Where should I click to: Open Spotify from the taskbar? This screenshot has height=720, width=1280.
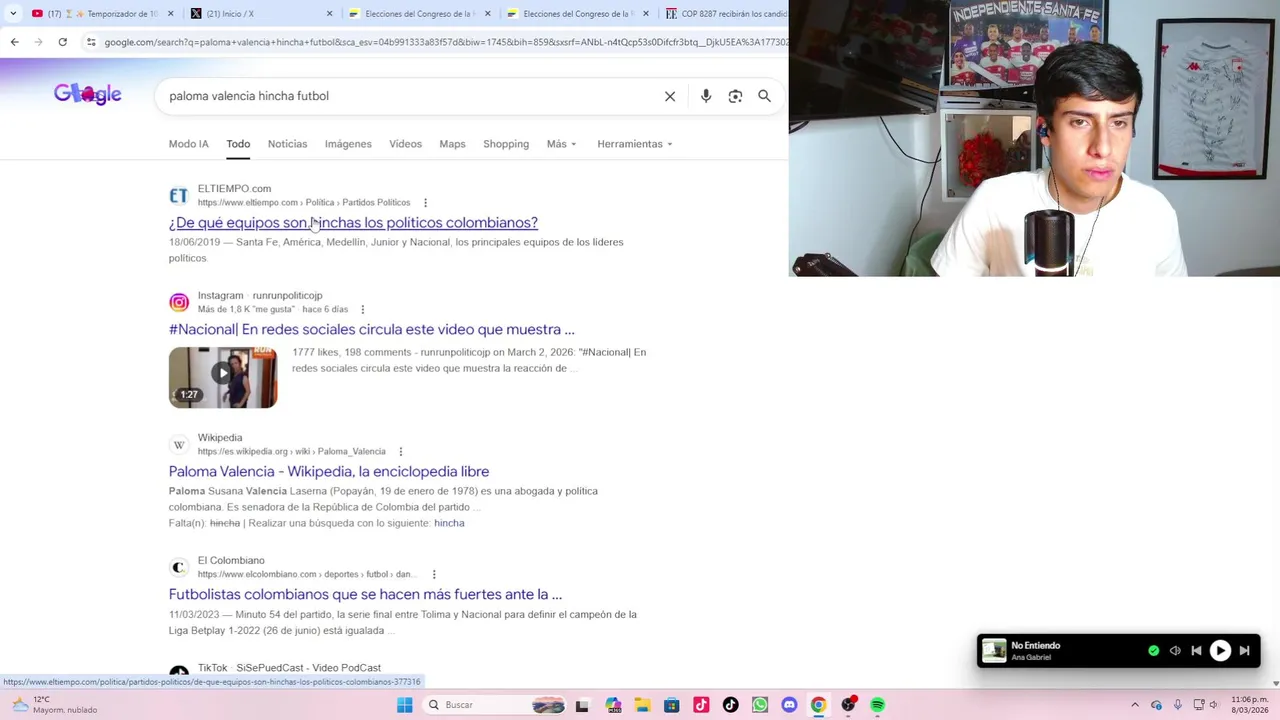(x=877, y=705)
